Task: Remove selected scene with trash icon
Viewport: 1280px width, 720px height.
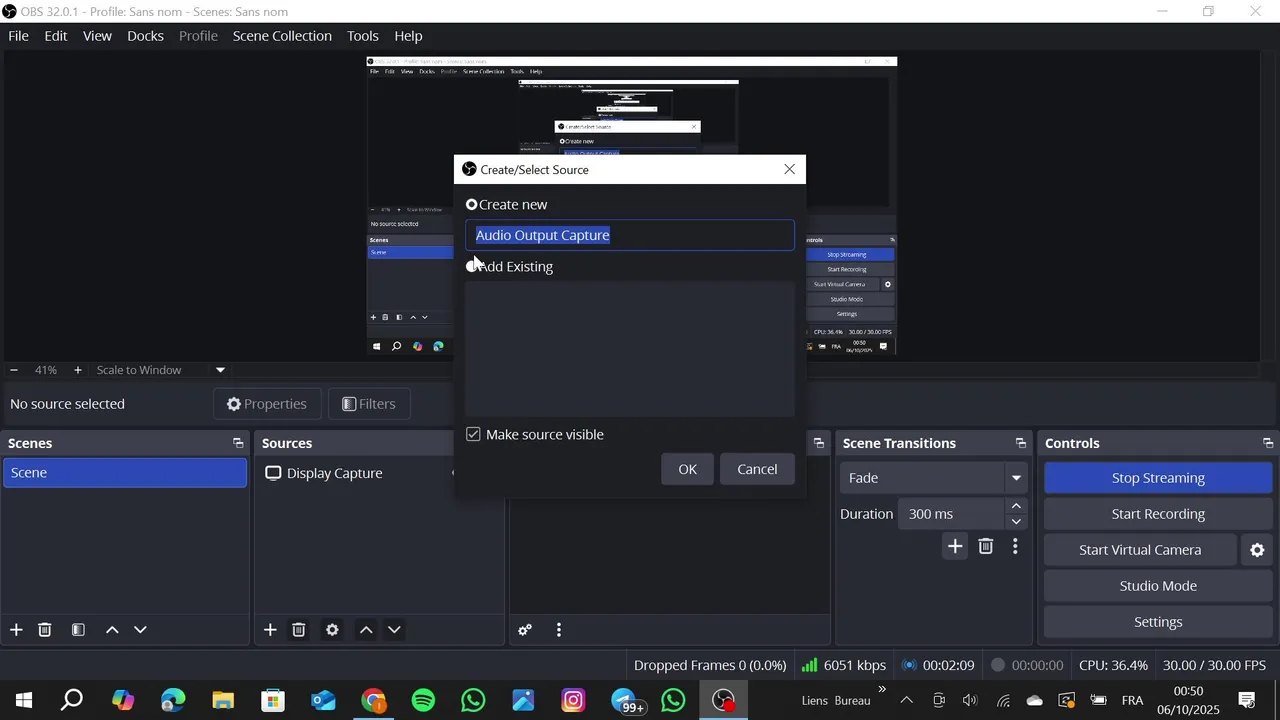Action: (45, 630)
